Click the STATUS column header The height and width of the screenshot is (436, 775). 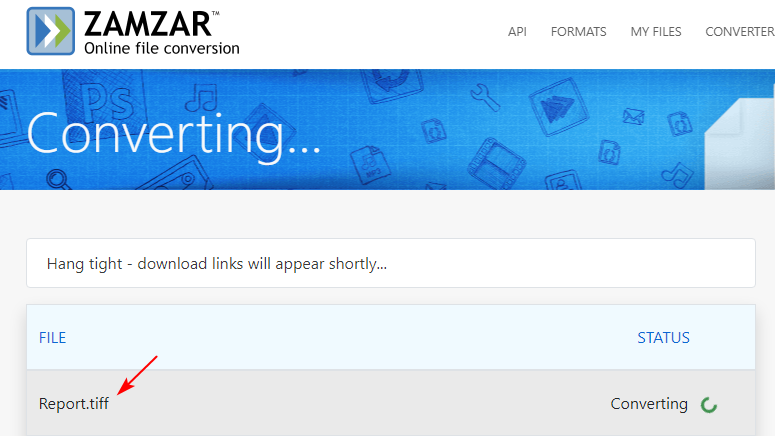pos(663,338)
